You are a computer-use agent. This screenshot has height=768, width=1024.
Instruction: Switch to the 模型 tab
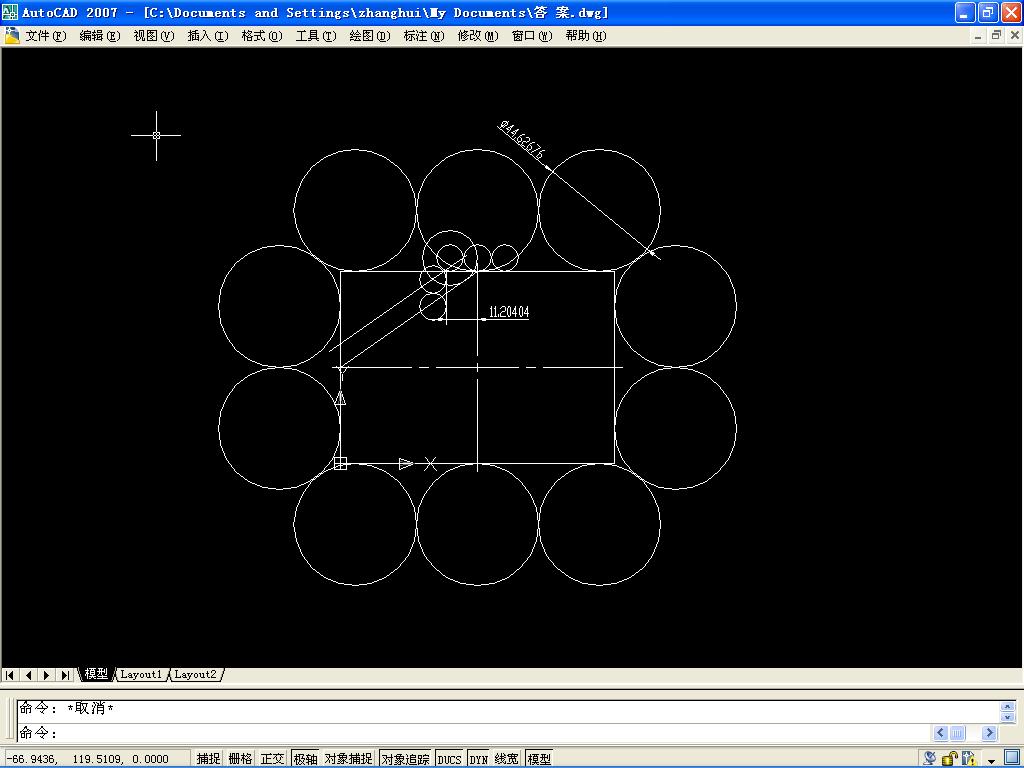96,674
